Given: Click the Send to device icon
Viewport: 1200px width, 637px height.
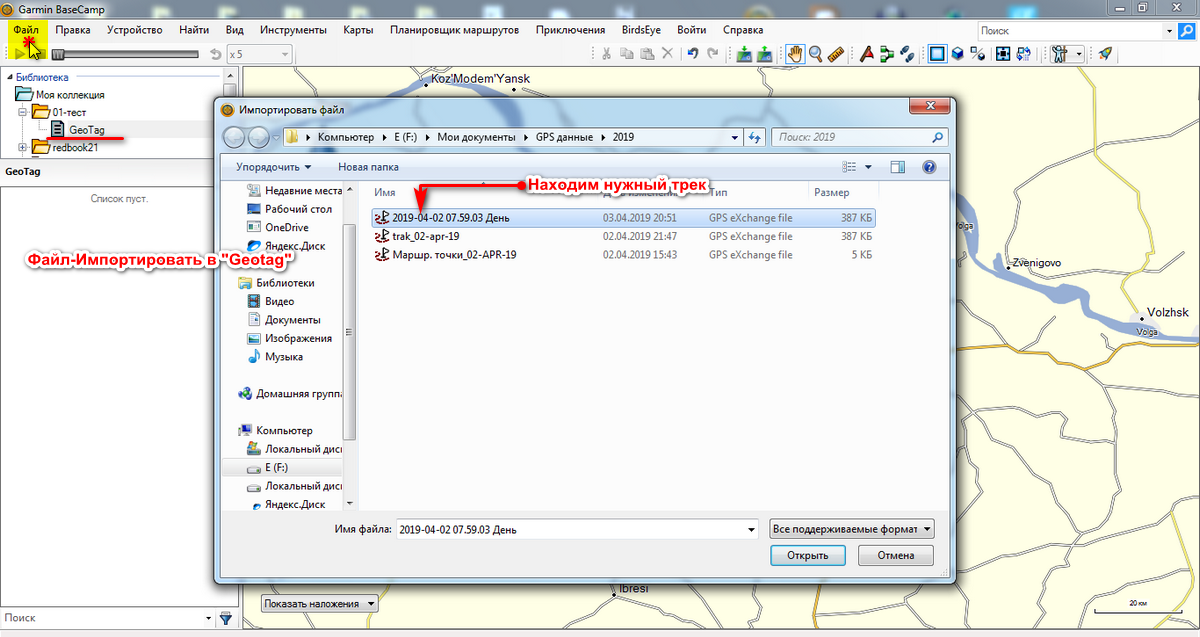Looking at the screenshot, I should 744,54.
